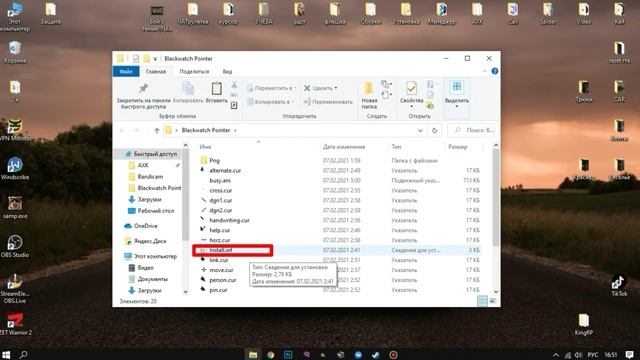Select the file busy.ani
The height and width of the screenshot is (360, 640).
(220, 180)
